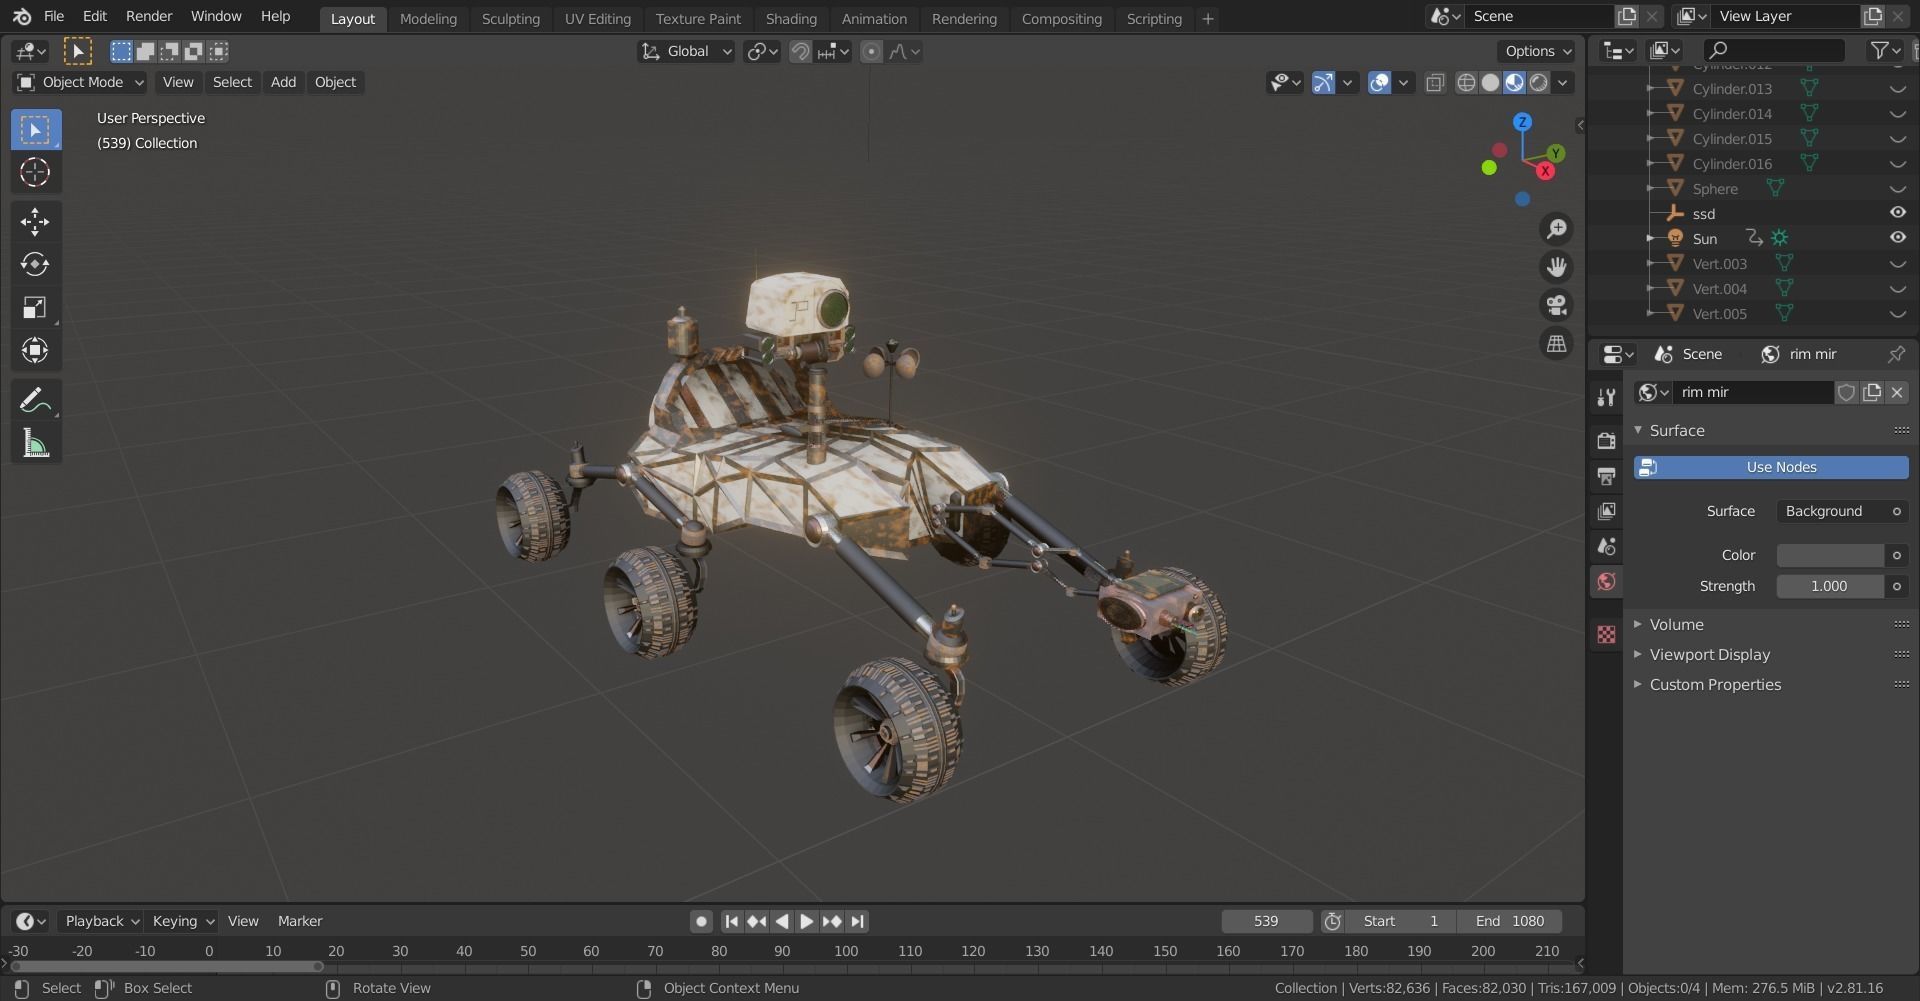1920x1001 pixels.
Task: Switch to the Shading workspace tab
Action: 791,18
